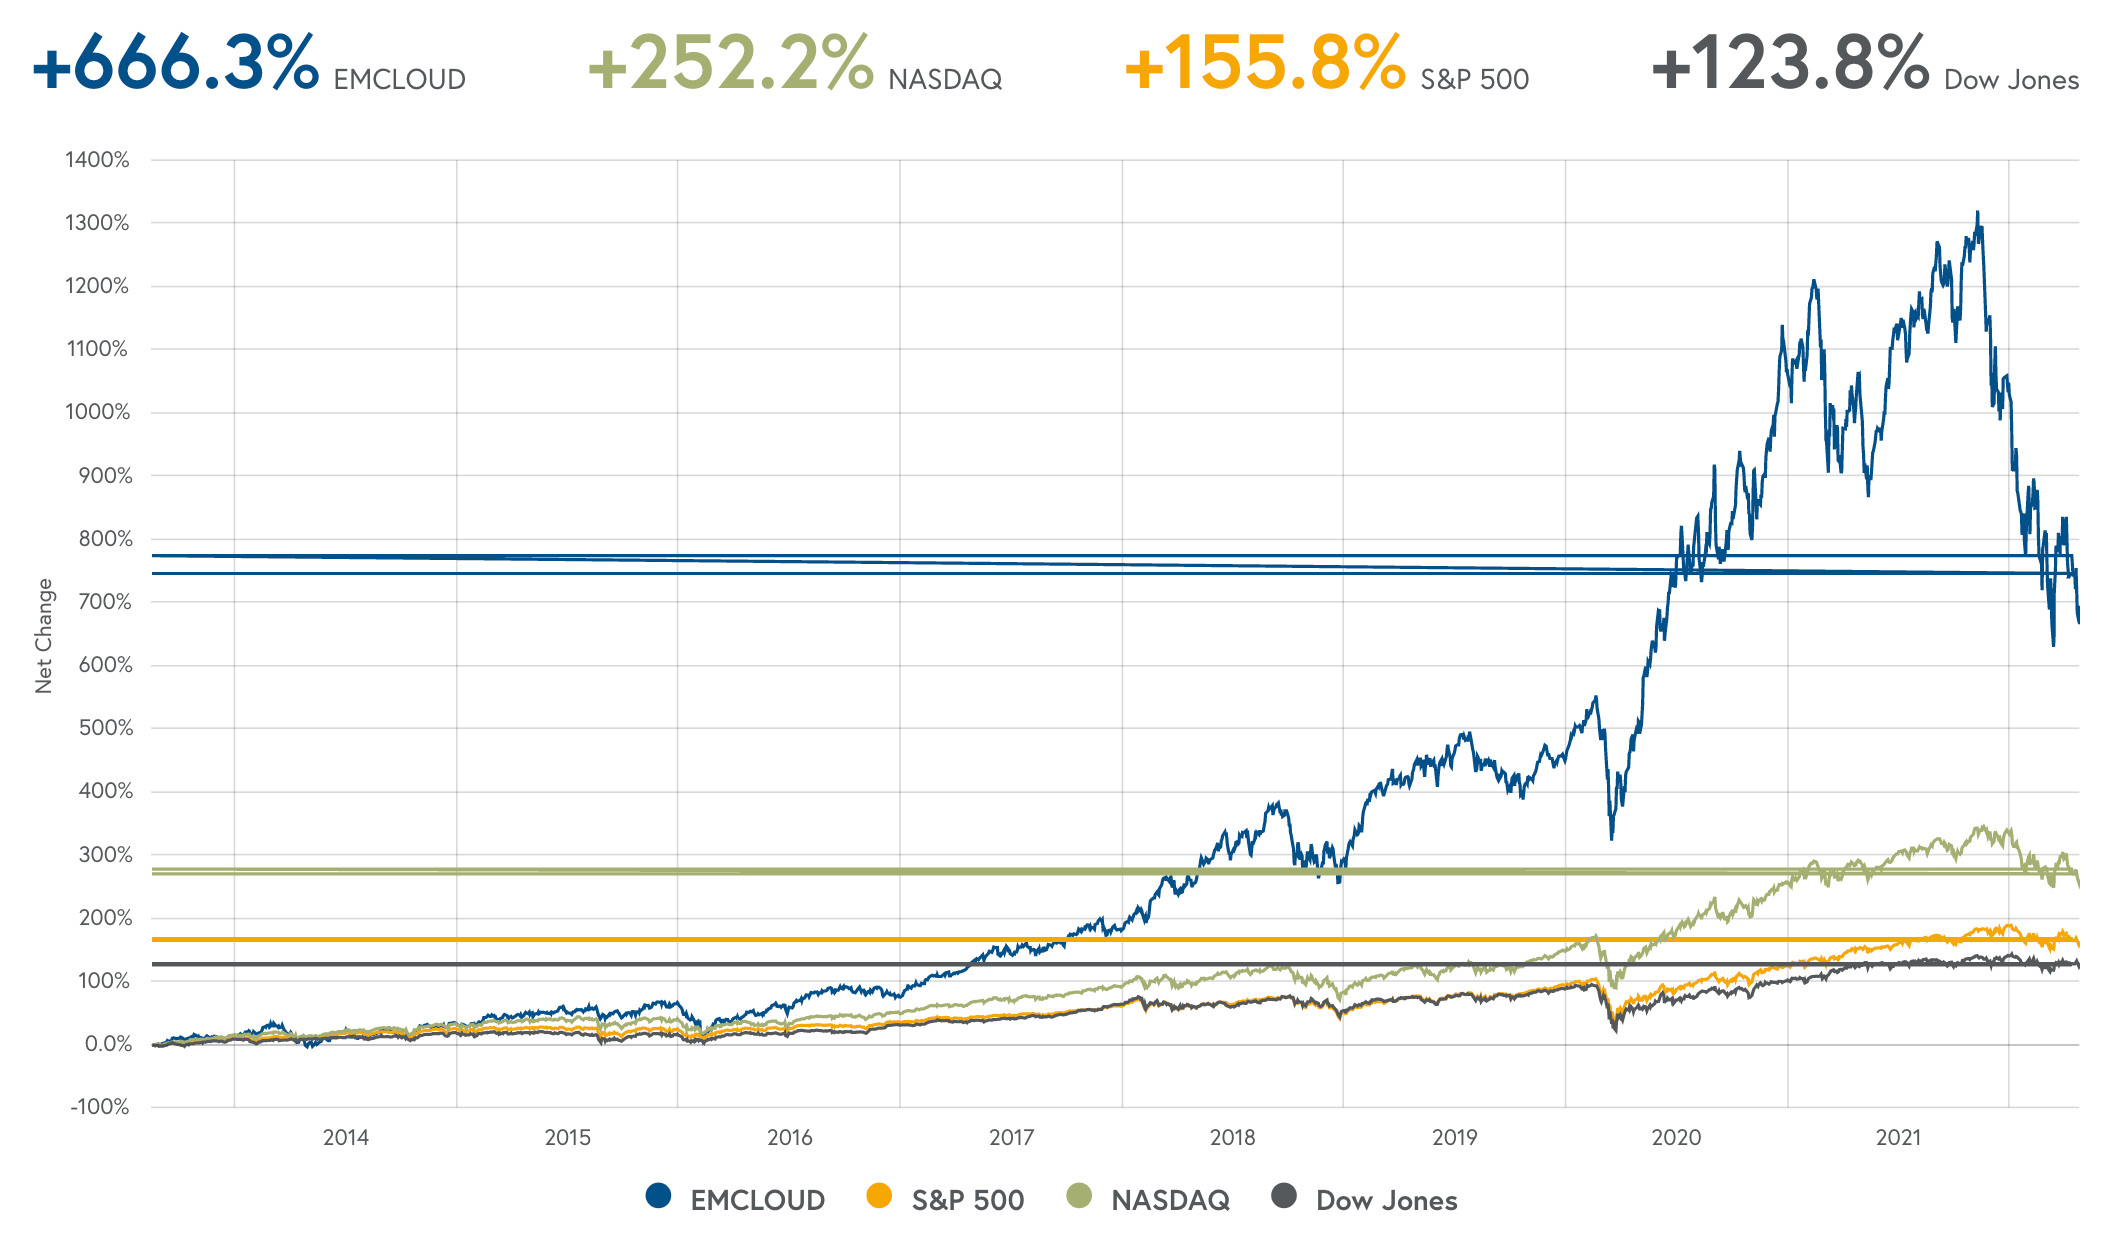The image size is (2104, 1238).
Task: Click the 2016 x-axis label
Action: [x=790, y=1138]
